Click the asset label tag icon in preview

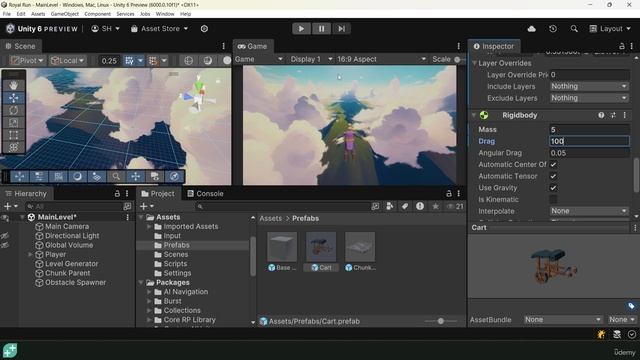click(631, 306)
